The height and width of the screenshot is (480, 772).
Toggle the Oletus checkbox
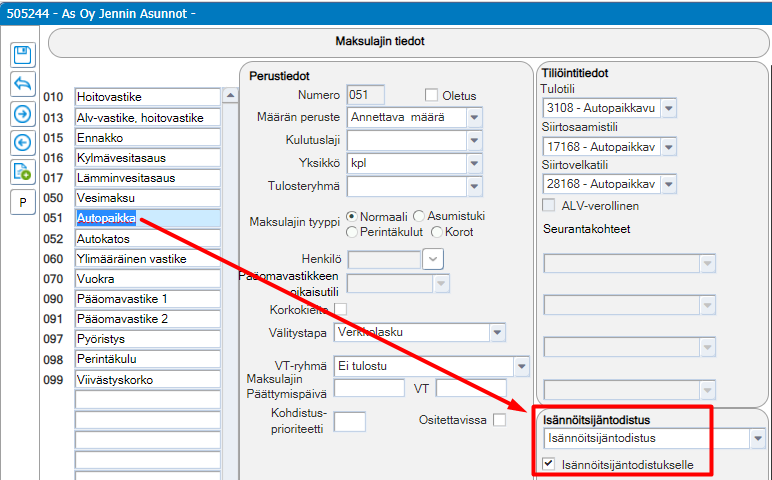(431, 95)
